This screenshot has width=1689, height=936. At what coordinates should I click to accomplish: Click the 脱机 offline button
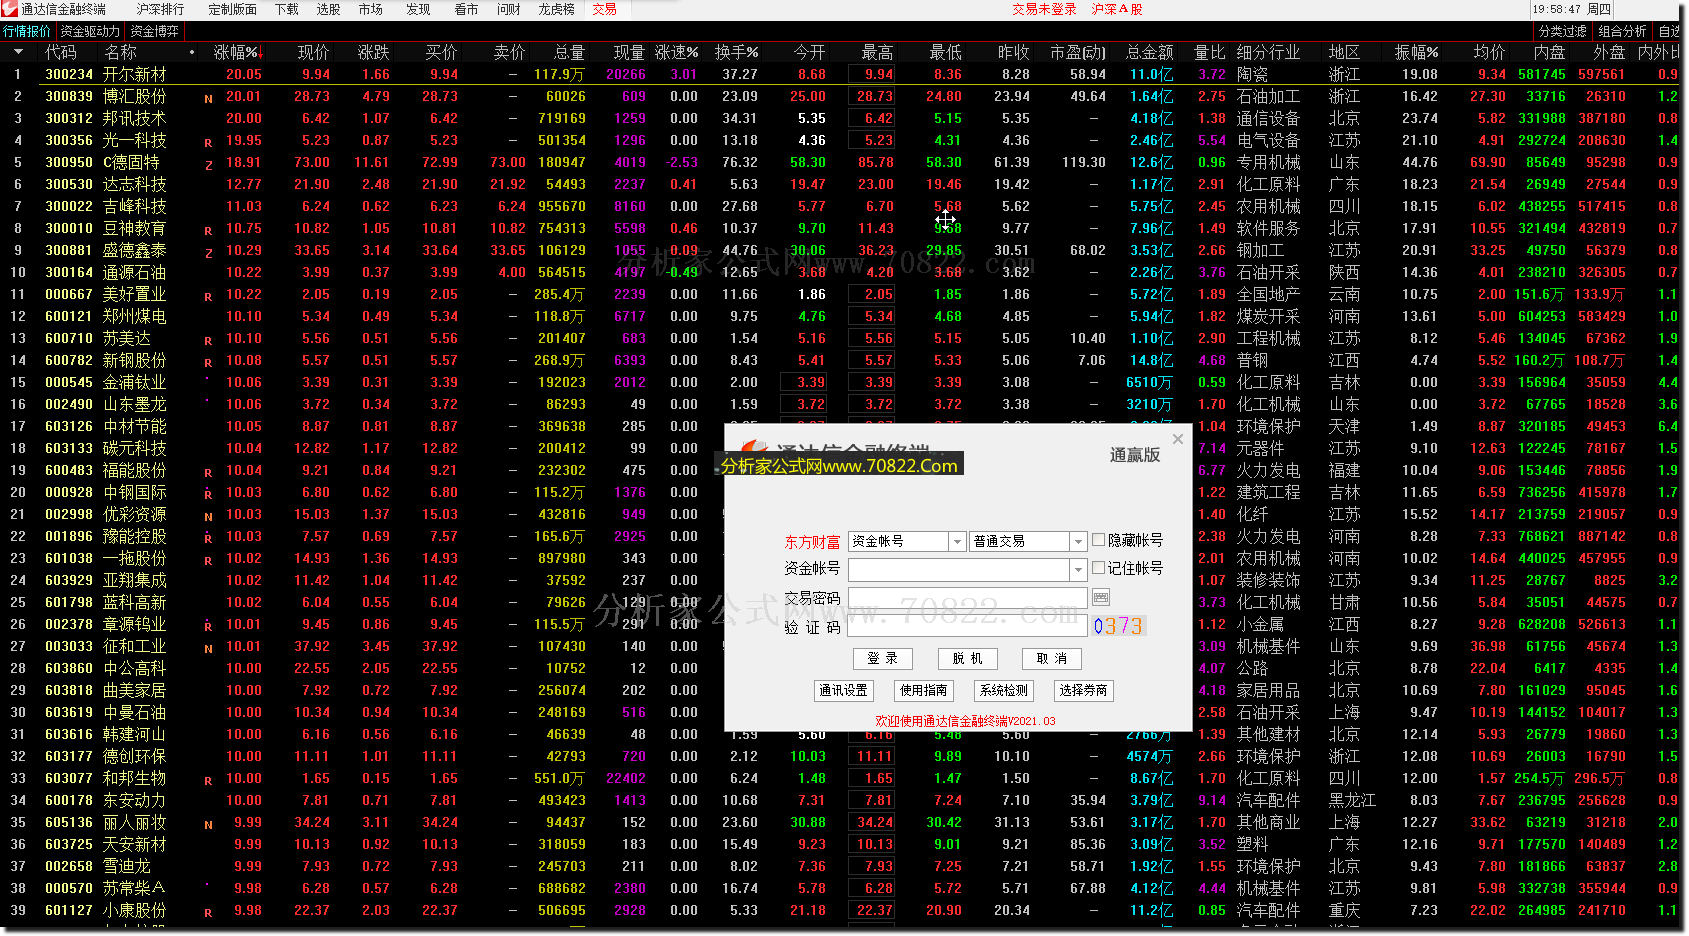[x=968, y=658]
